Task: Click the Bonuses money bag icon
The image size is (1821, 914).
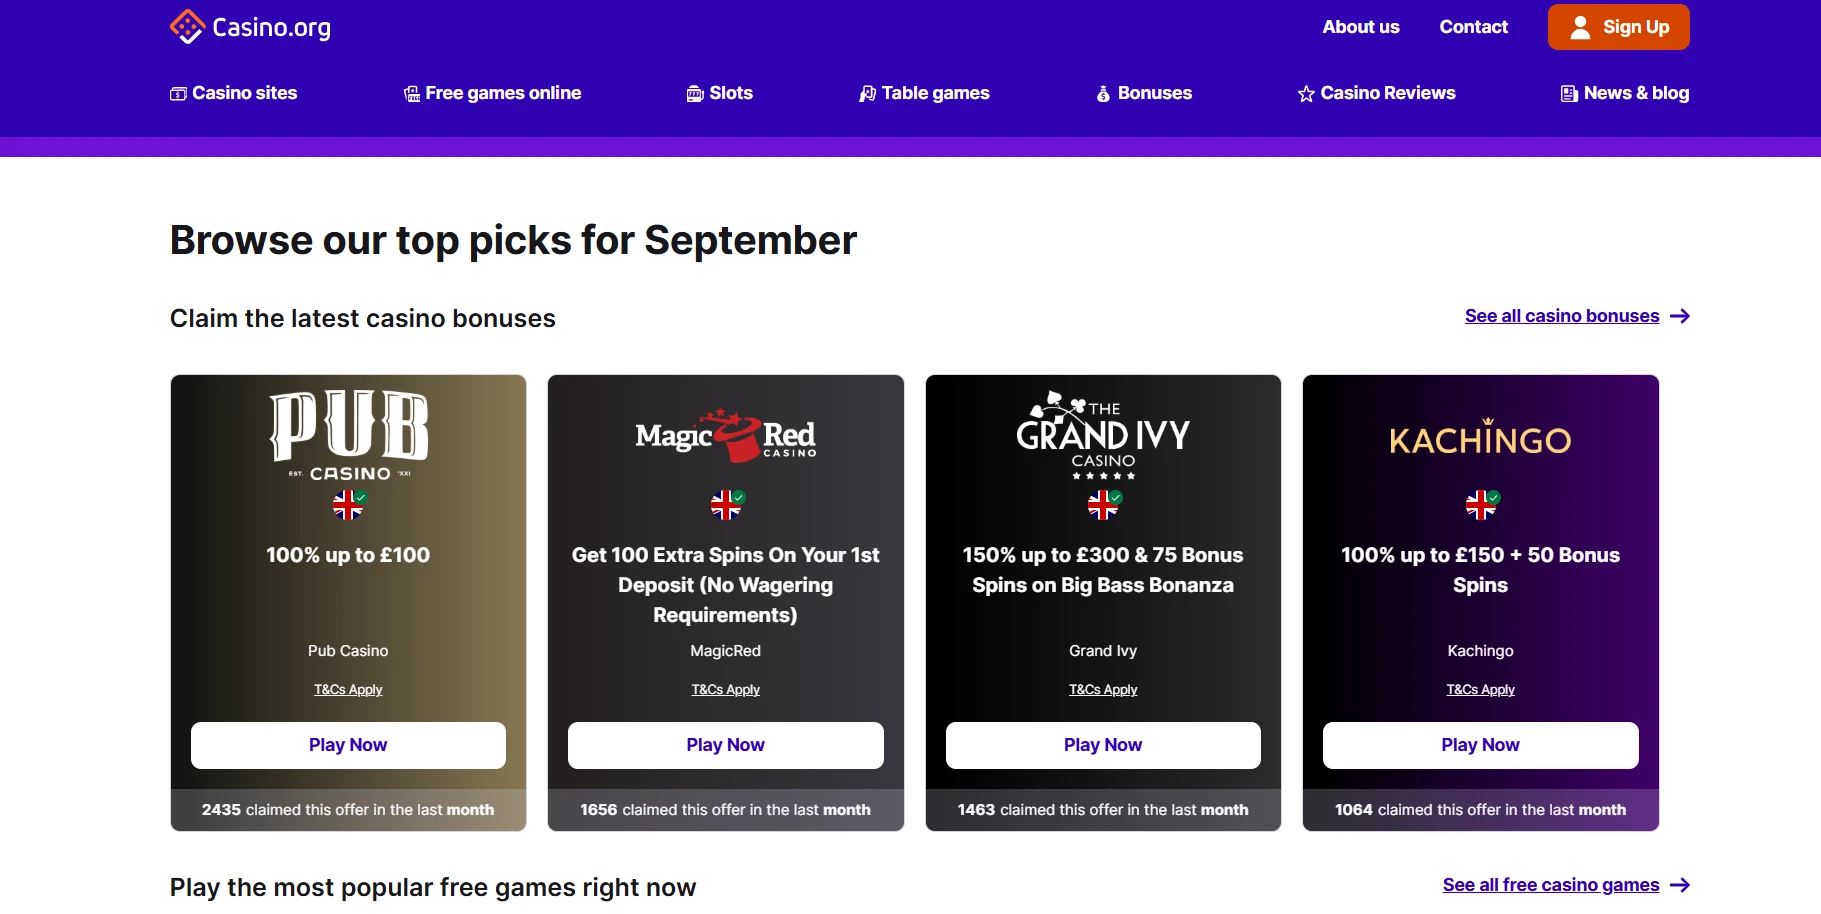Action: tap(1103, 94)
